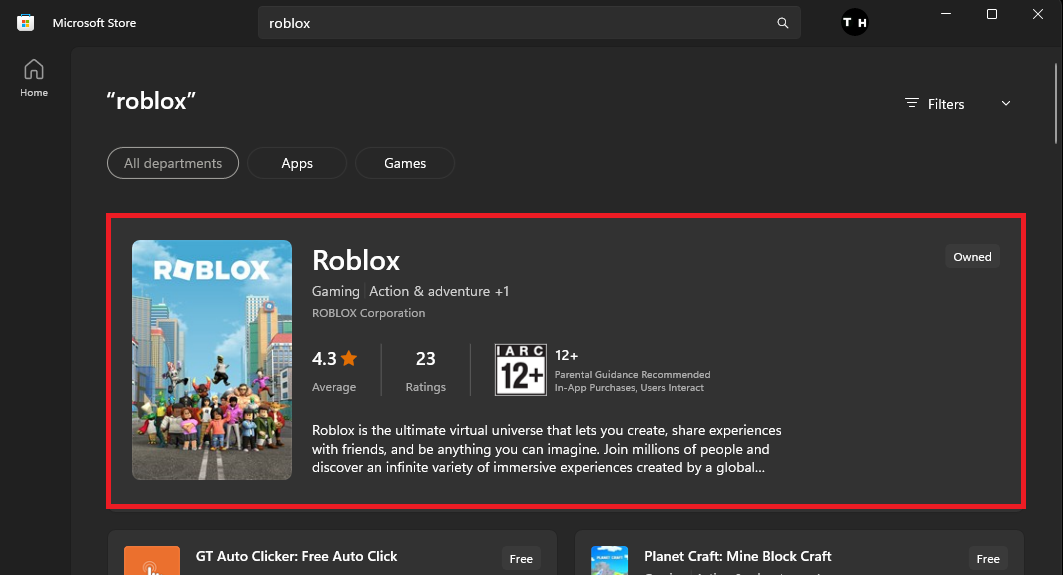Switch to the Games filter tab
Image resolution: width=1063 pixels, height=575 pixels.
[x=405, y=163]
